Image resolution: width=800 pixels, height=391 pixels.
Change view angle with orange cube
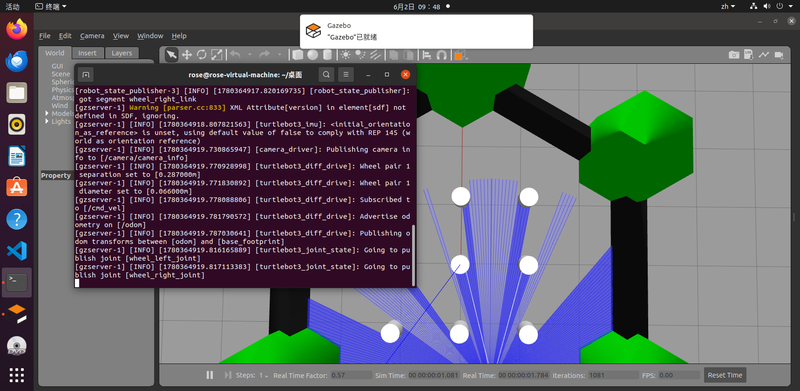pos(459,55)
